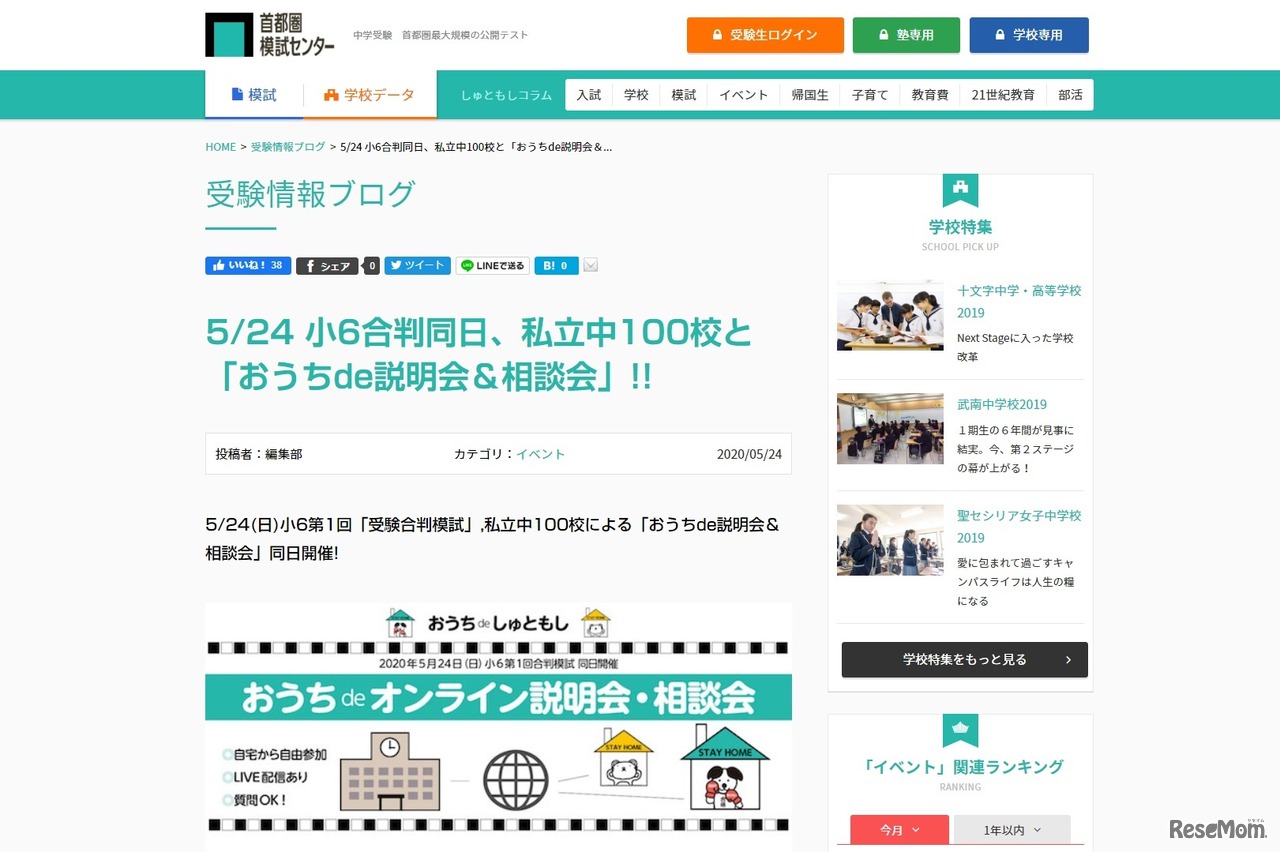Open the 今月 ranking dropdown
This screenshot has width=1280, height=852.
pyautogui.click(x=900, y=830)
